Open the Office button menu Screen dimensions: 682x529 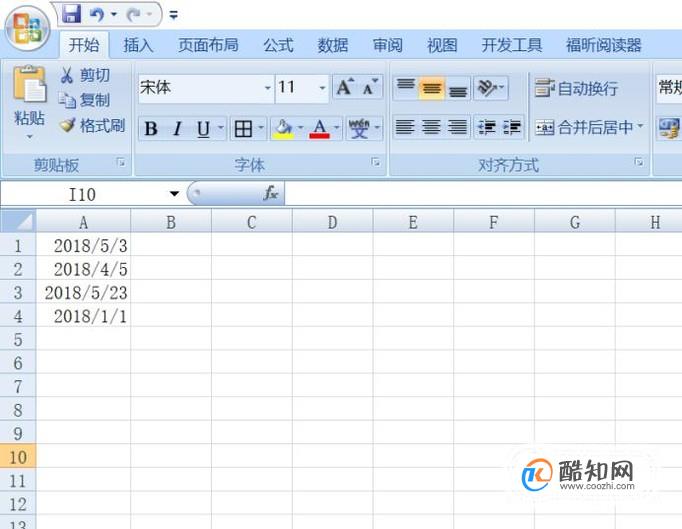pos(27,28)
